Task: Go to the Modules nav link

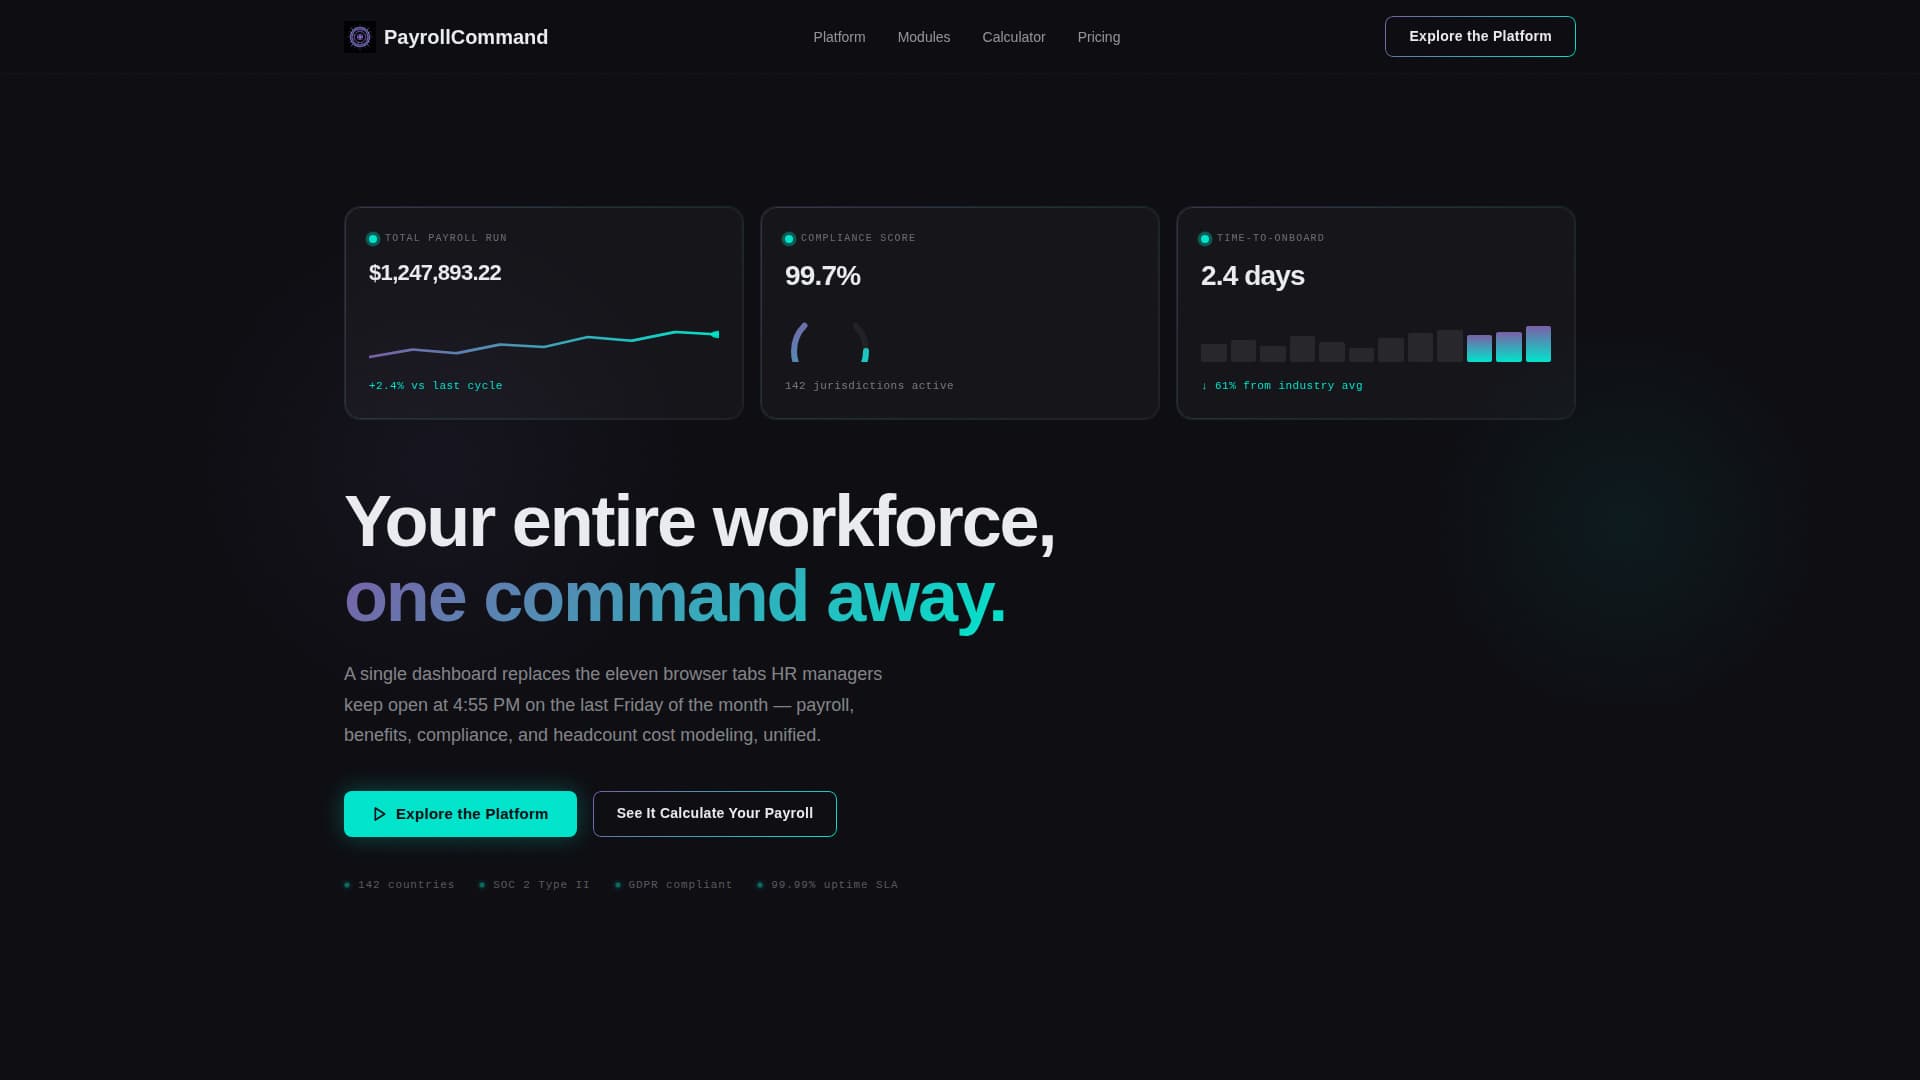Action: (923, 37)
